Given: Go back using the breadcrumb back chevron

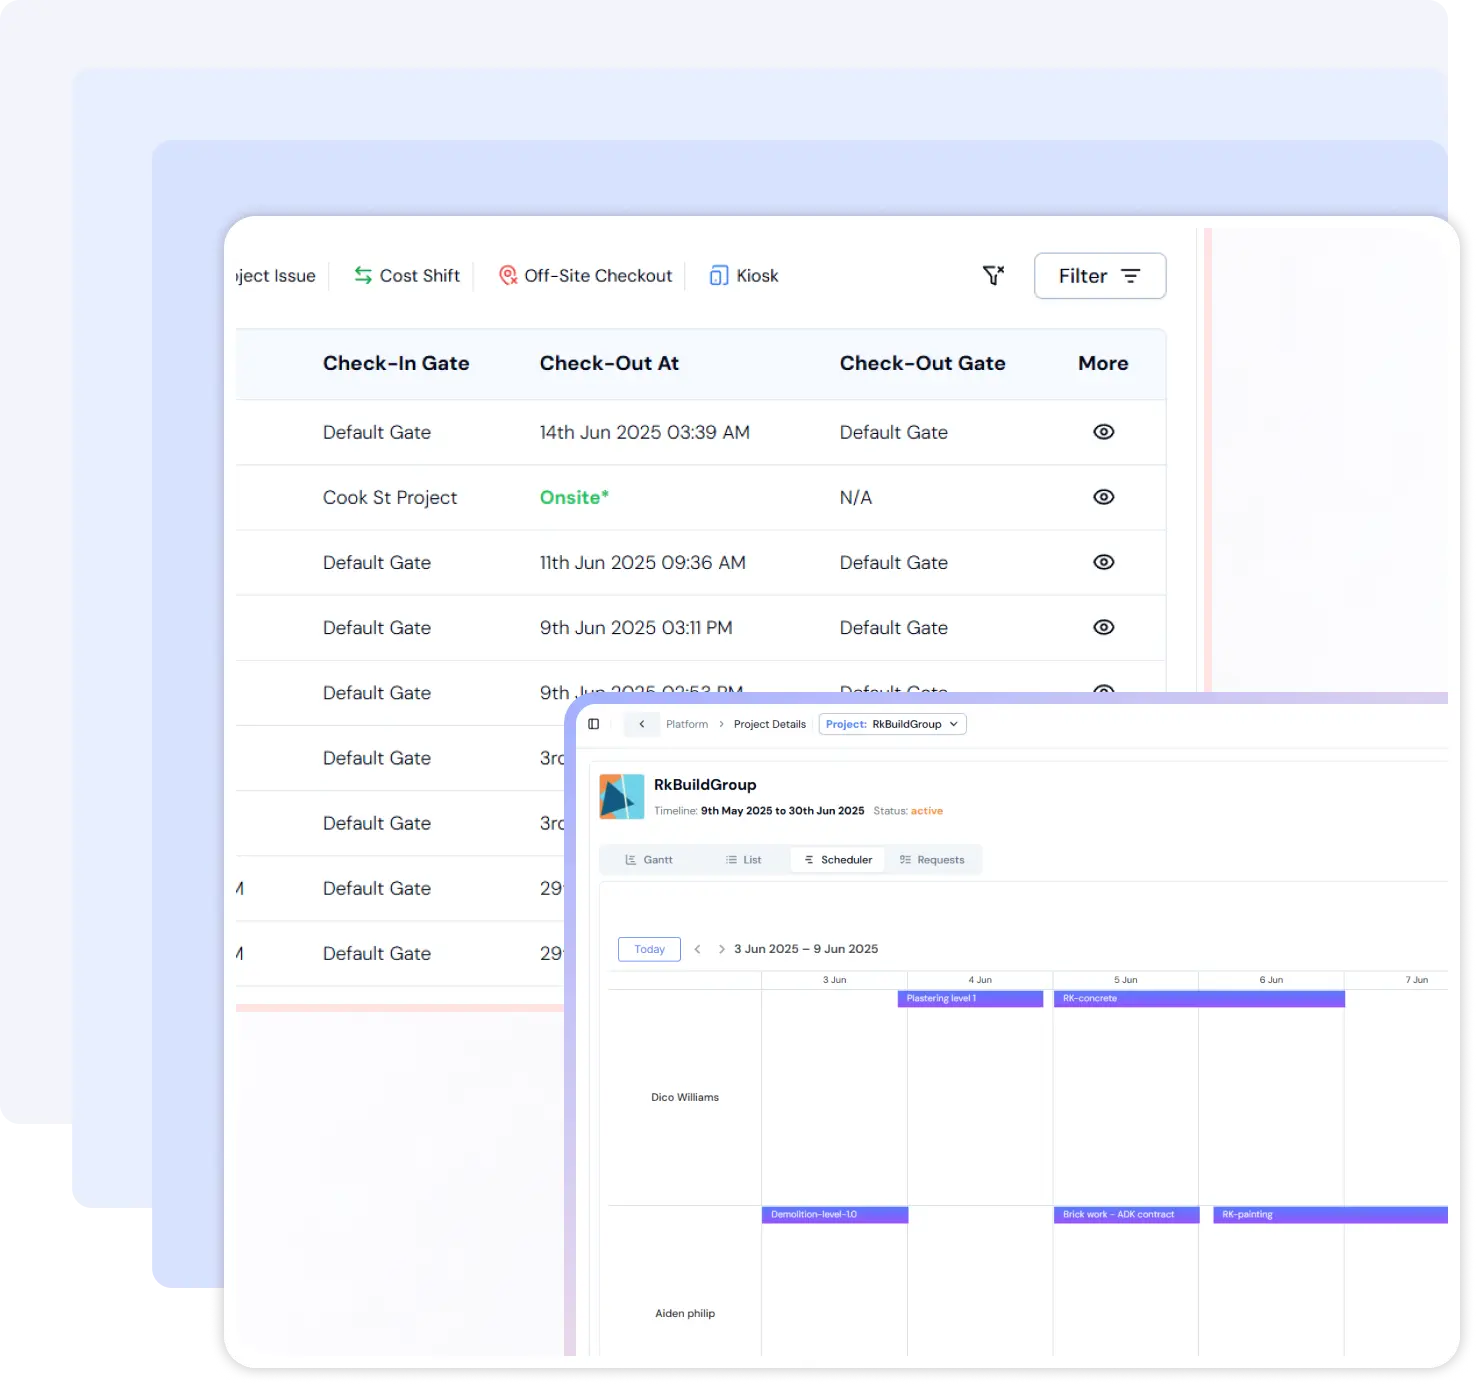Looking at the screenshot, I should (642, 724).
